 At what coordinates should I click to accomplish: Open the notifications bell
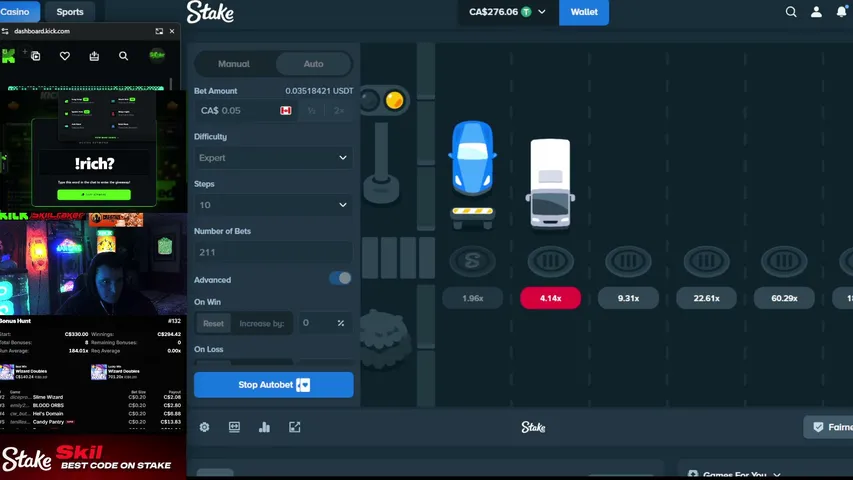[x=842, y=11]
